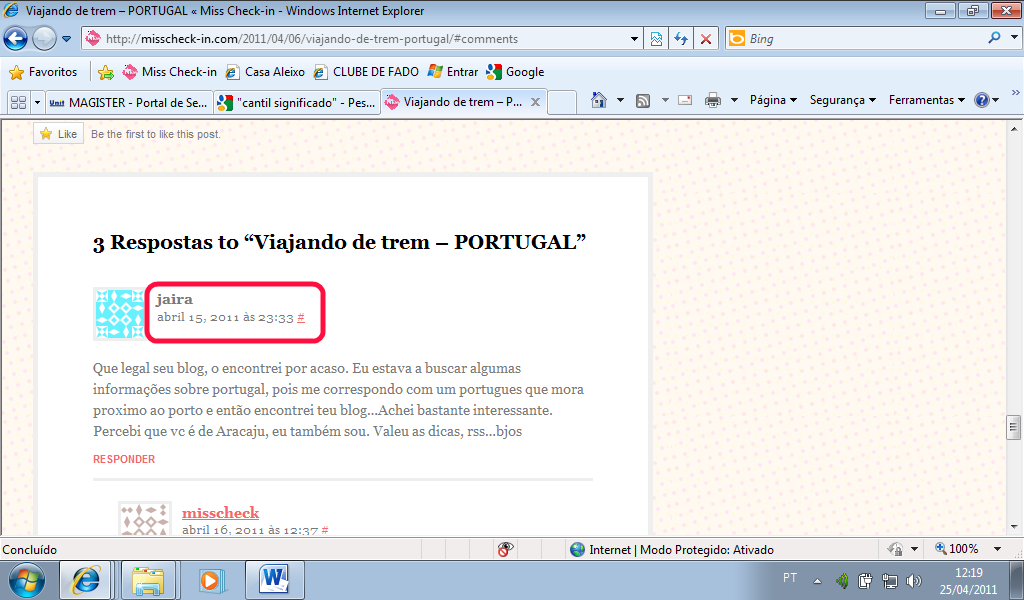Click the Print icon in command bar
The height and width of the screenshot is (600, 1024).
[712, 100]
